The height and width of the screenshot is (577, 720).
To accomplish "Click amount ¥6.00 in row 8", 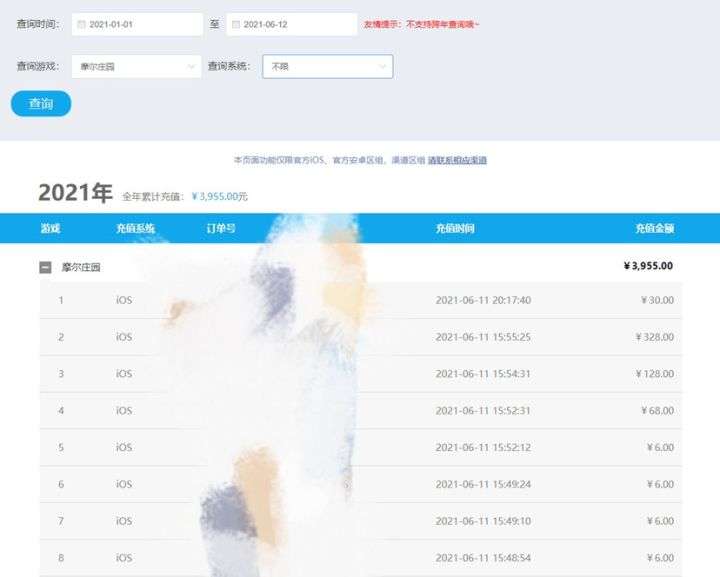I will point(660,558).
